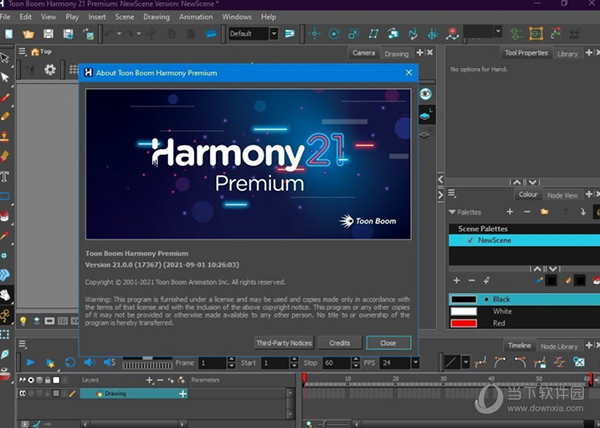Toggle the eye visibility icon beside dialog
This screenshot has height=428, width=600.
point(426,94)
